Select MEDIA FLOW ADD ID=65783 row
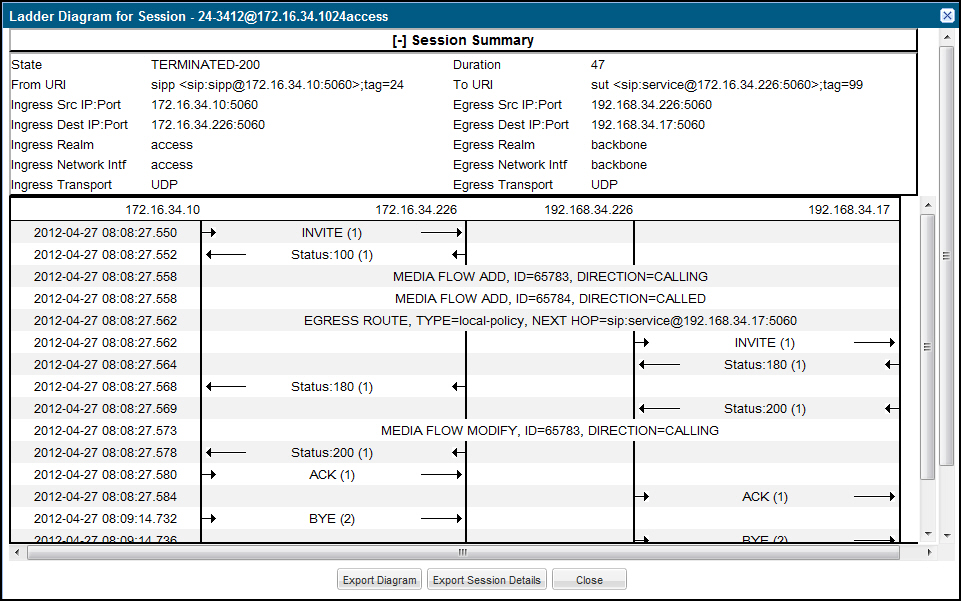Screen dimensions: 961x601 (550, 277)
